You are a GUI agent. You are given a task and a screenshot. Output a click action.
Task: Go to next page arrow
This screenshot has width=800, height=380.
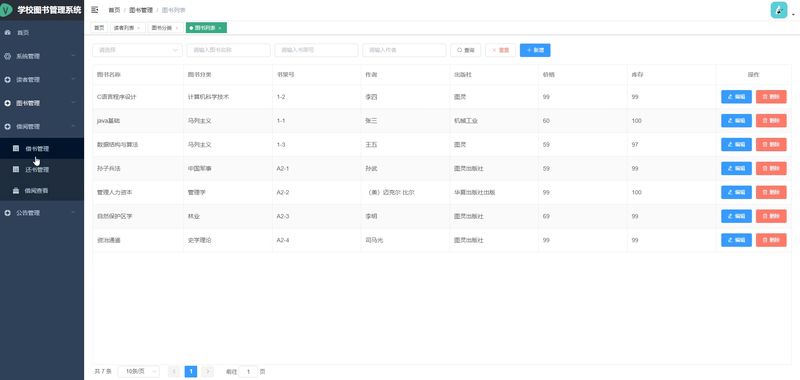207,371
